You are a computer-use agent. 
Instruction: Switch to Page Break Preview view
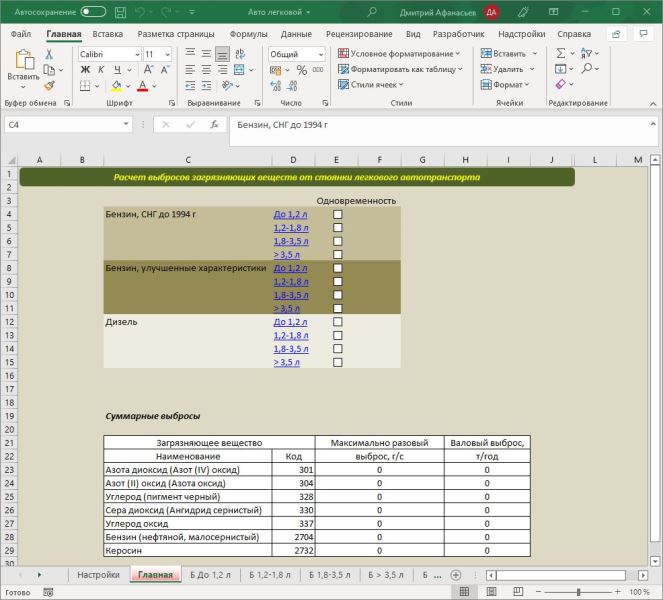(x=518, y=592)
